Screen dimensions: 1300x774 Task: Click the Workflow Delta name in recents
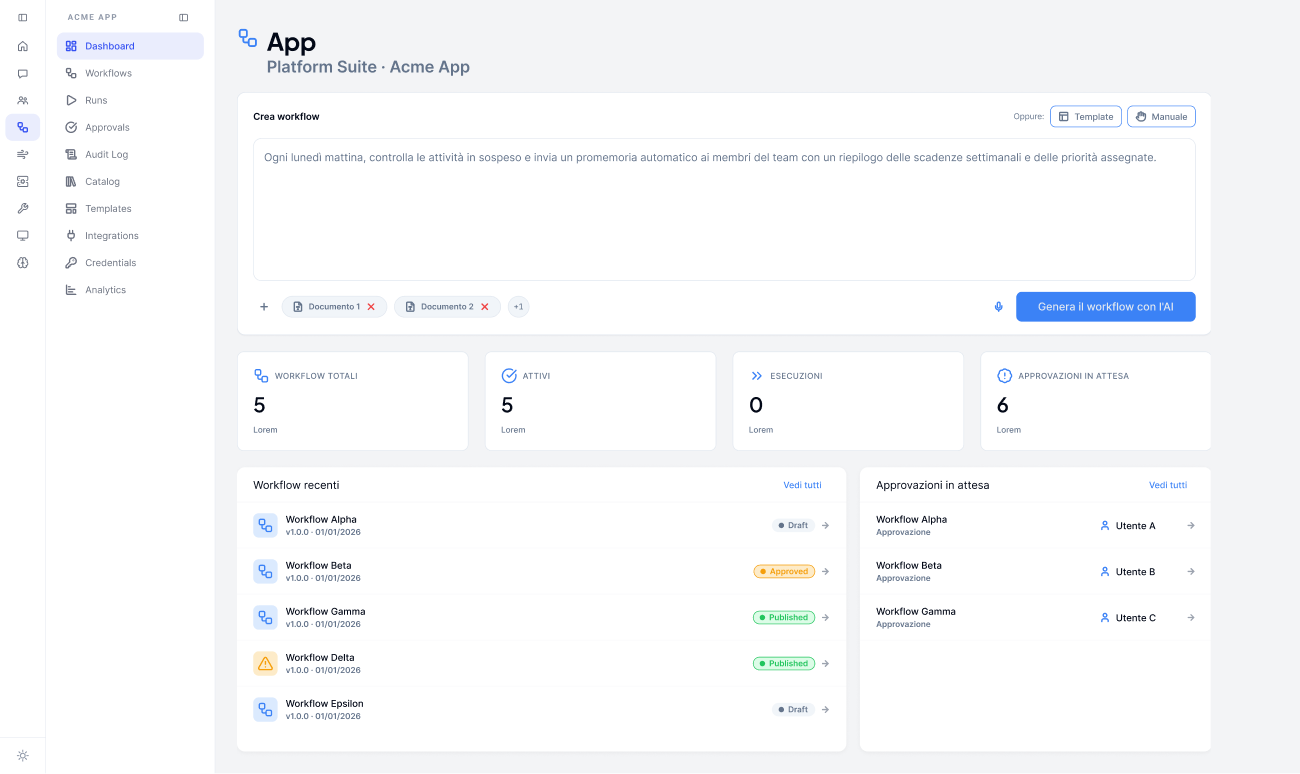pos(320,657)
